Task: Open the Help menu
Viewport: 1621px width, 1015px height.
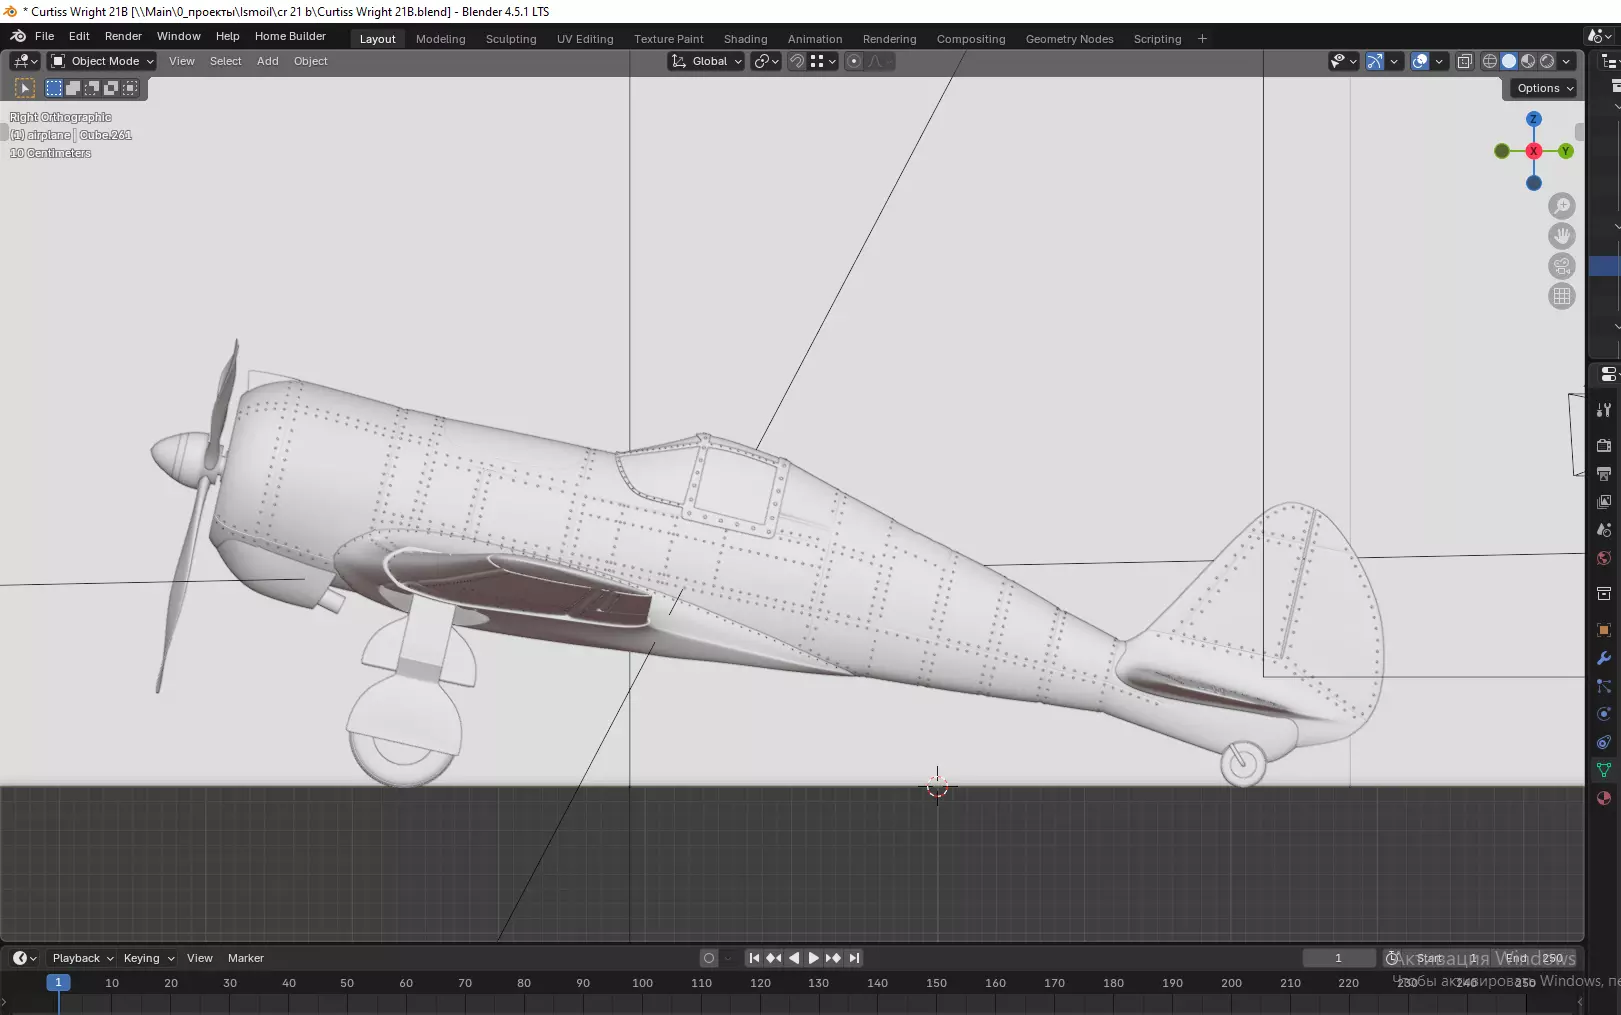Action: 228,36
